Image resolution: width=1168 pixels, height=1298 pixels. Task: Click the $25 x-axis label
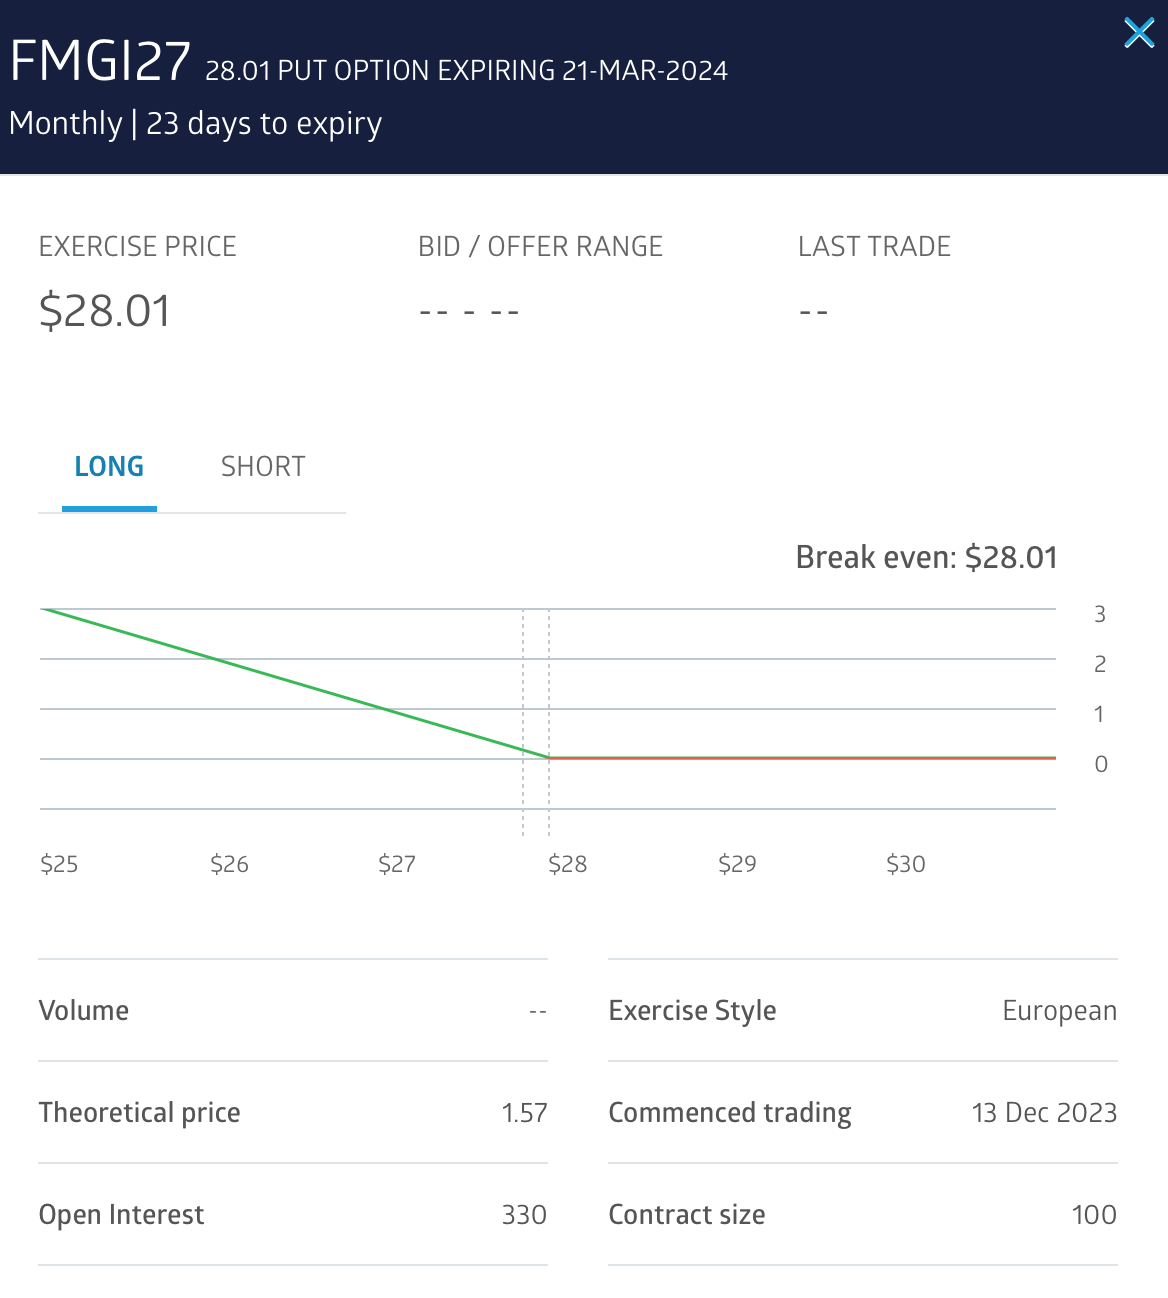coord(59,864)
